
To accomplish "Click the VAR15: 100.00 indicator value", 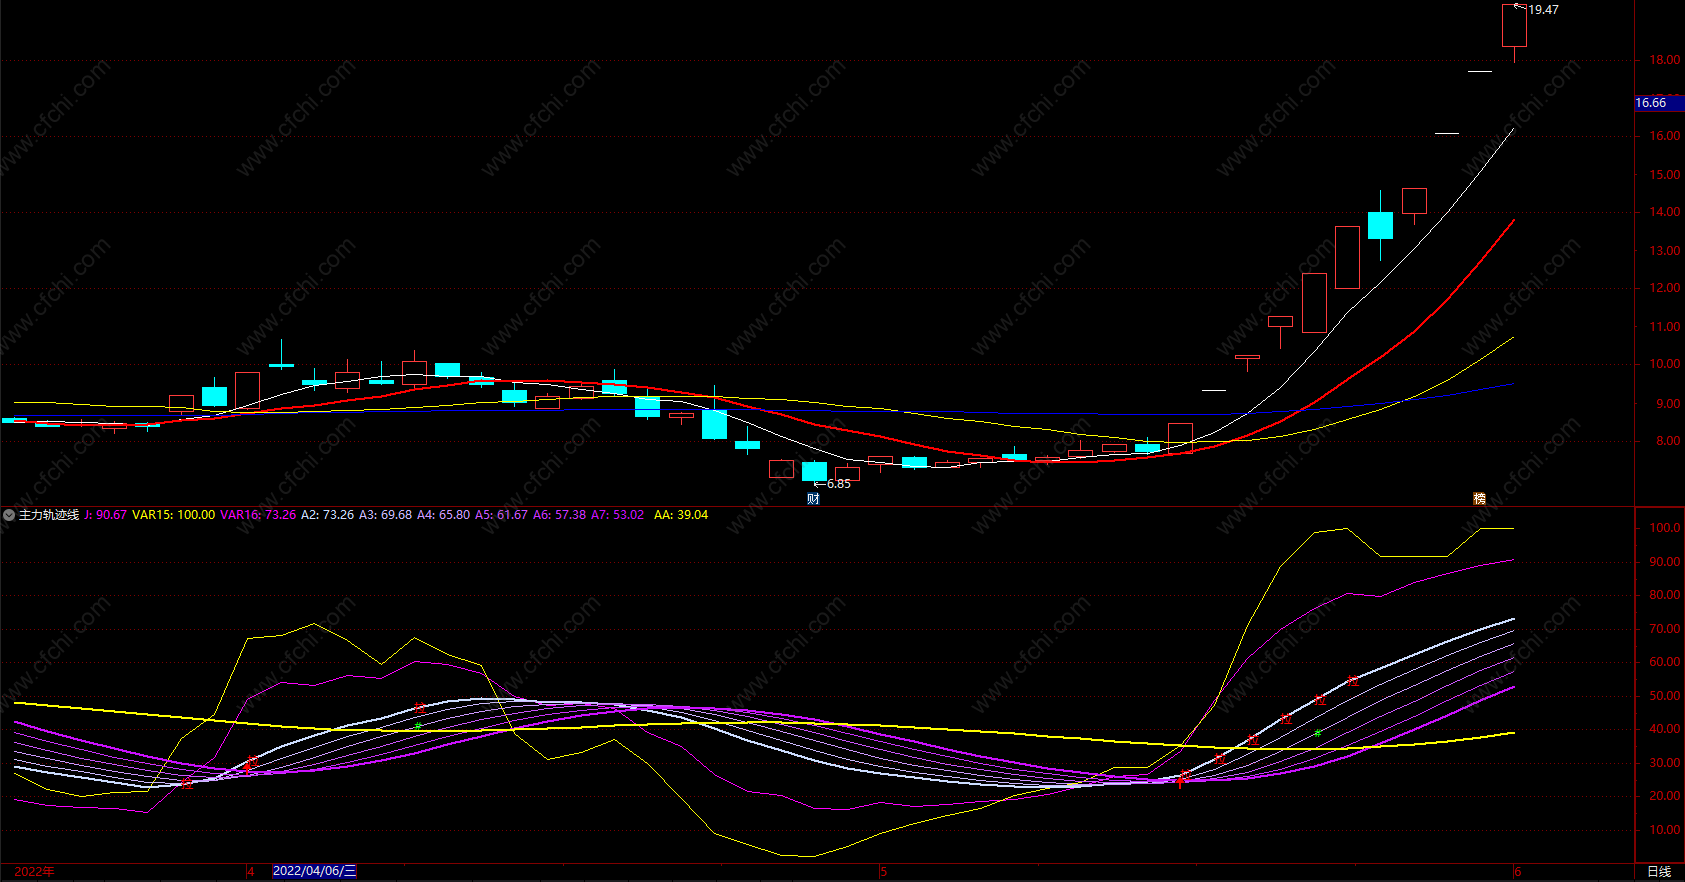I will [173, 515].
